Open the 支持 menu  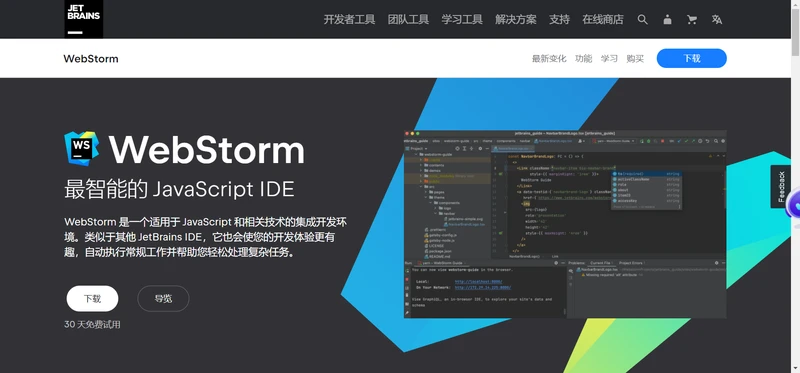559,19
